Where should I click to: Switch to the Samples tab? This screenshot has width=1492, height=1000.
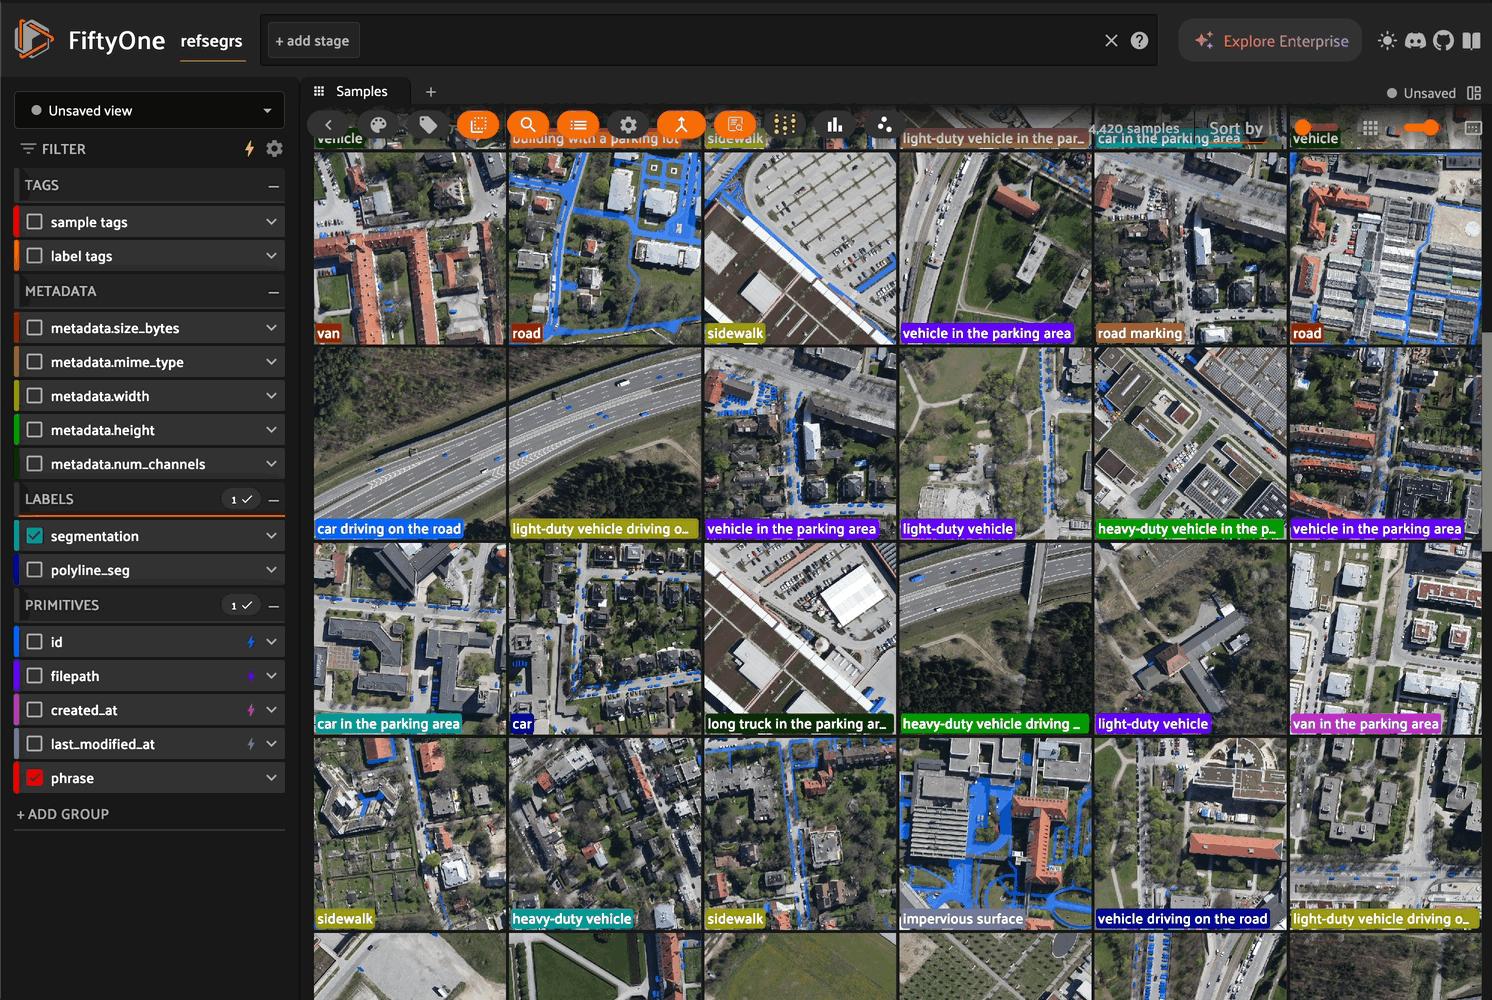coord(360,92)
